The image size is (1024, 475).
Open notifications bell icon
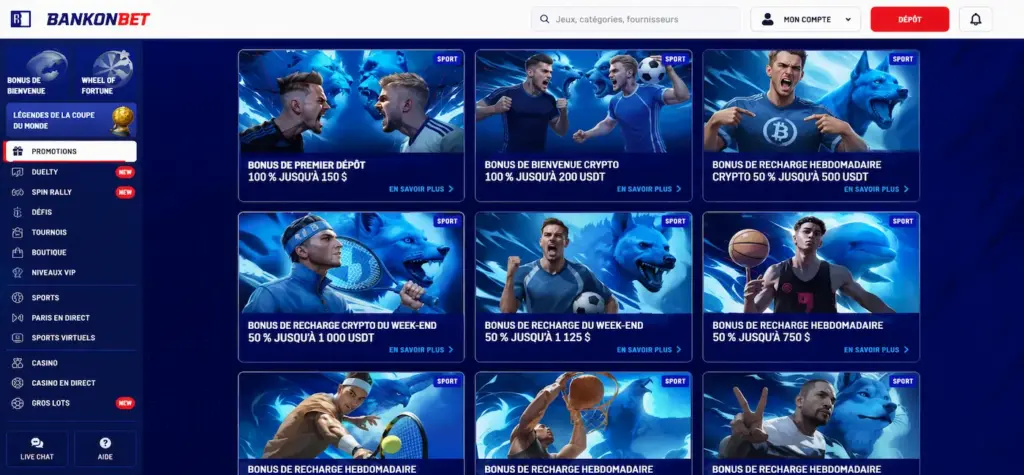pyautogui.click(x=976, y=20)
